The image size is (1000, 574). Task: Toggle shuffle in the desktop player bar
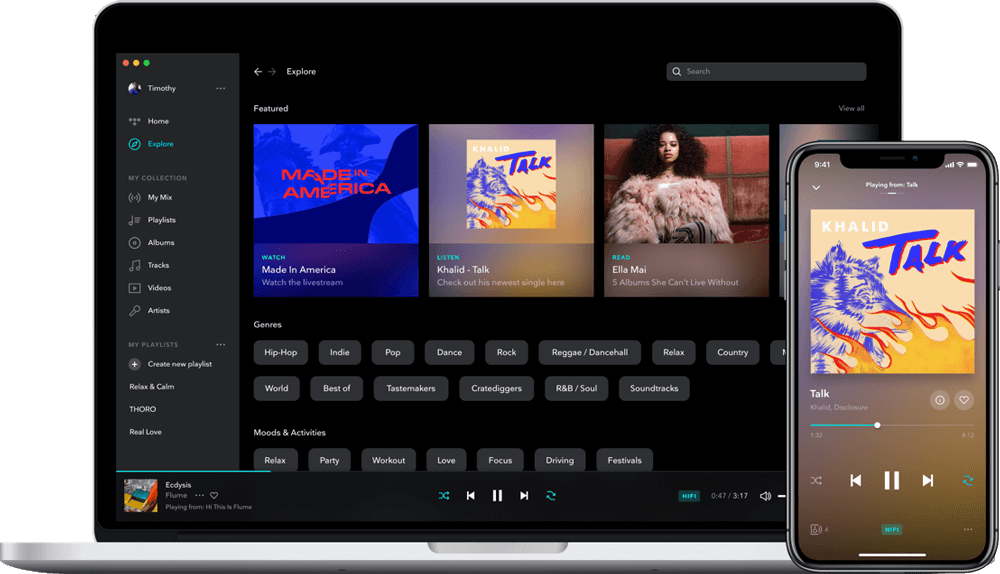pyautogui.click(x=444, y=496)
